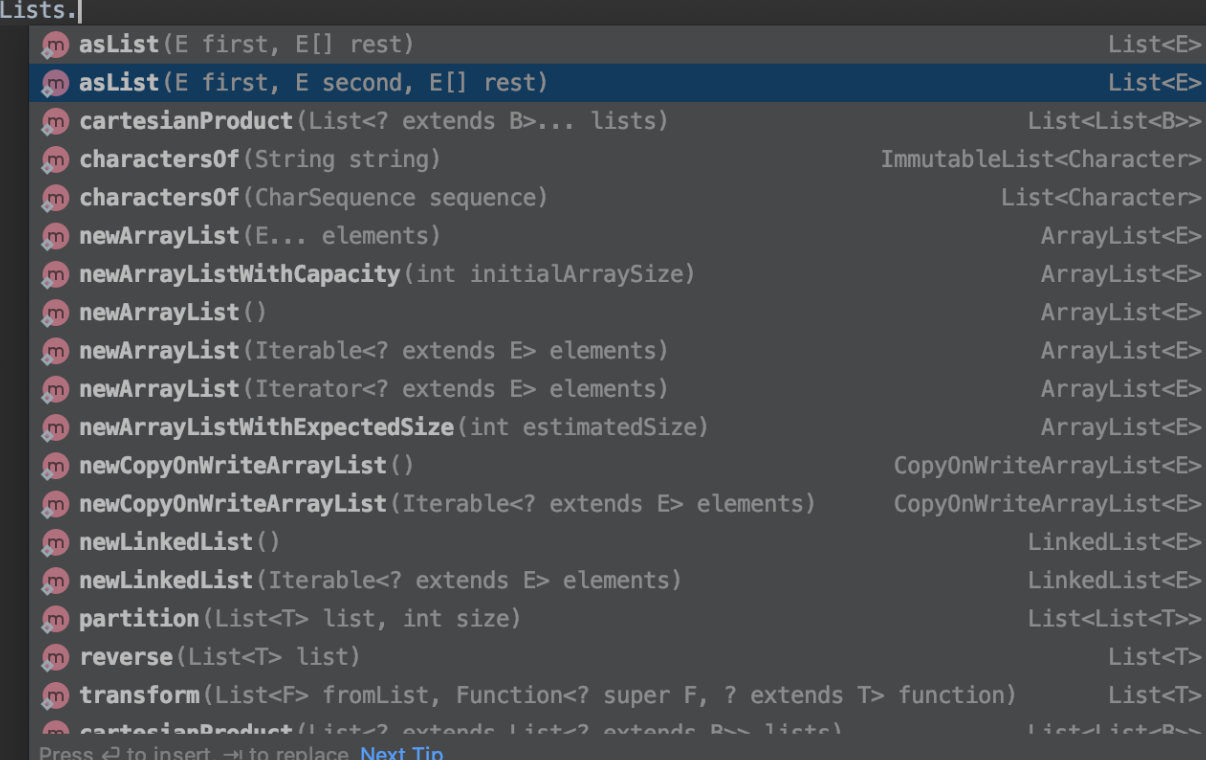Place cursor after "Lists." in editor

coord(78,12)
